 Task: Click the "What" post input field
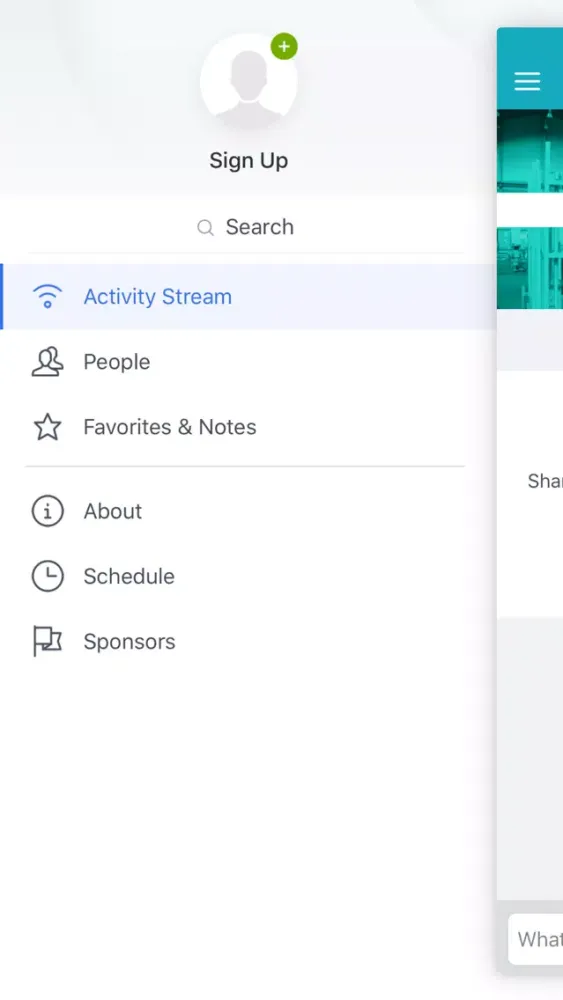coord(536,939)
